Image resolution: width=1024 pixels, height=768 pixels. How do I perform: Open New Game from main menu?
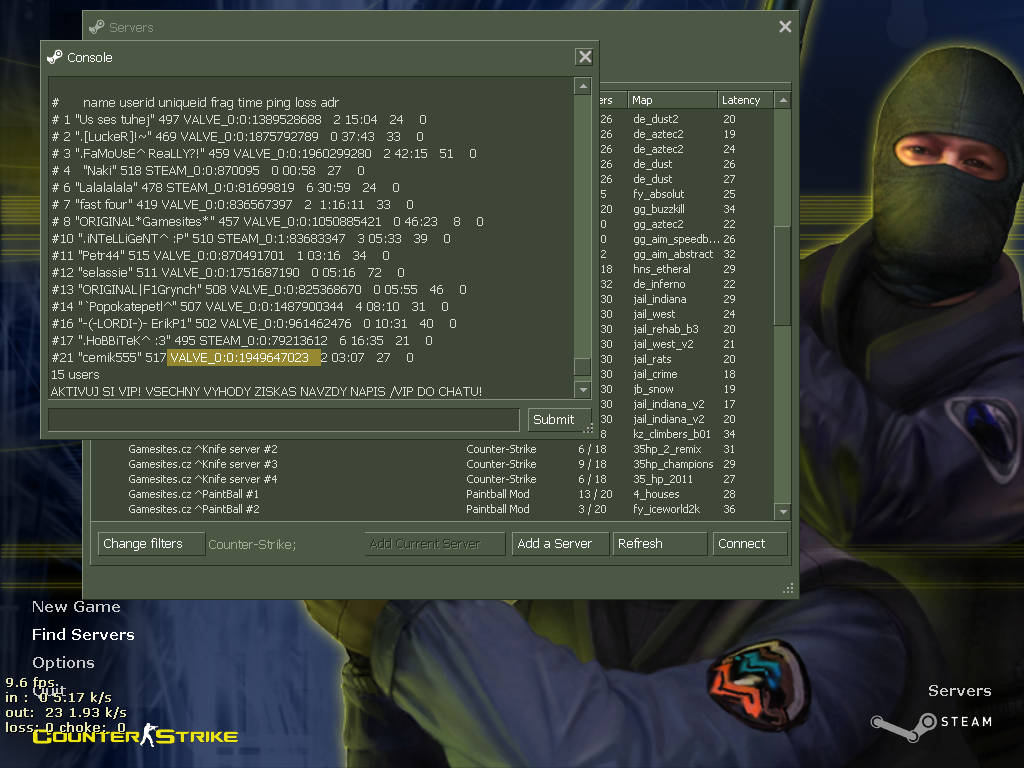coord(76,607)
